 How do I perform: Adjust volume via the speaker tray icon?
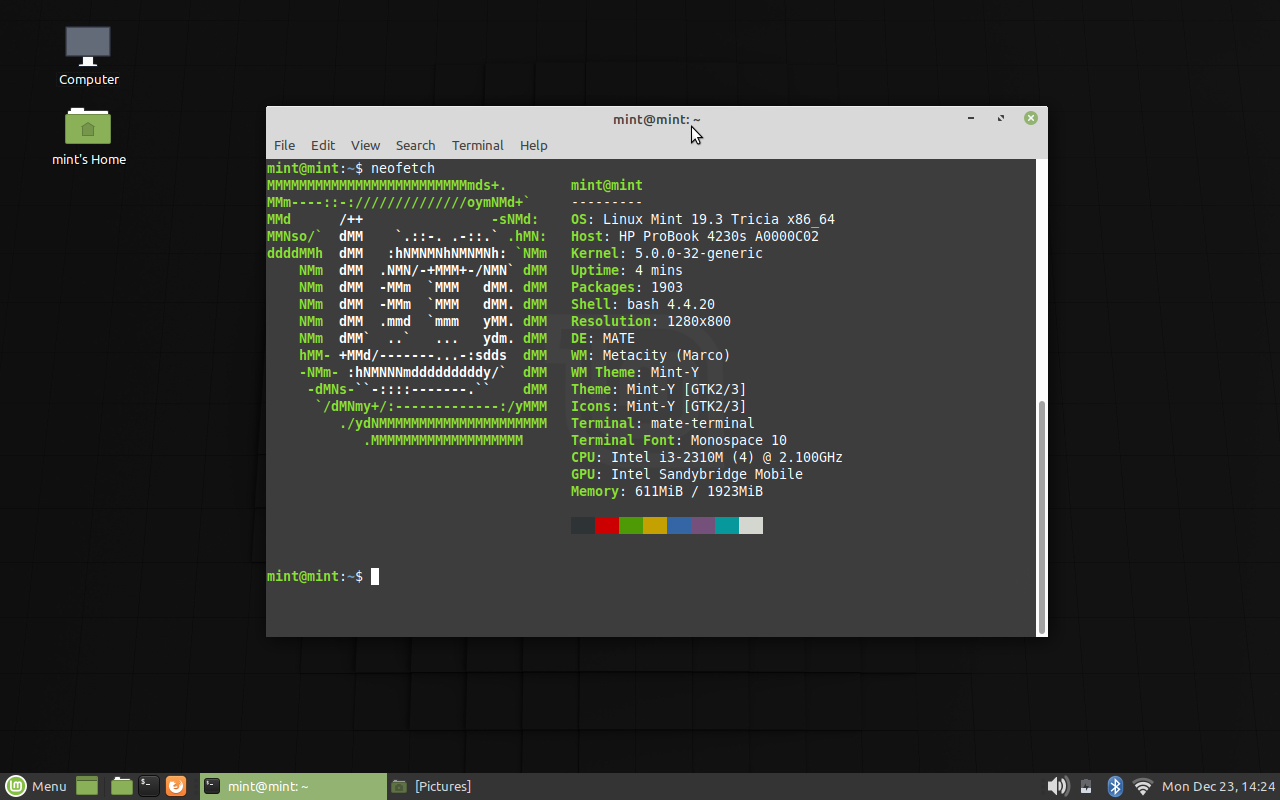(1057, 786)
